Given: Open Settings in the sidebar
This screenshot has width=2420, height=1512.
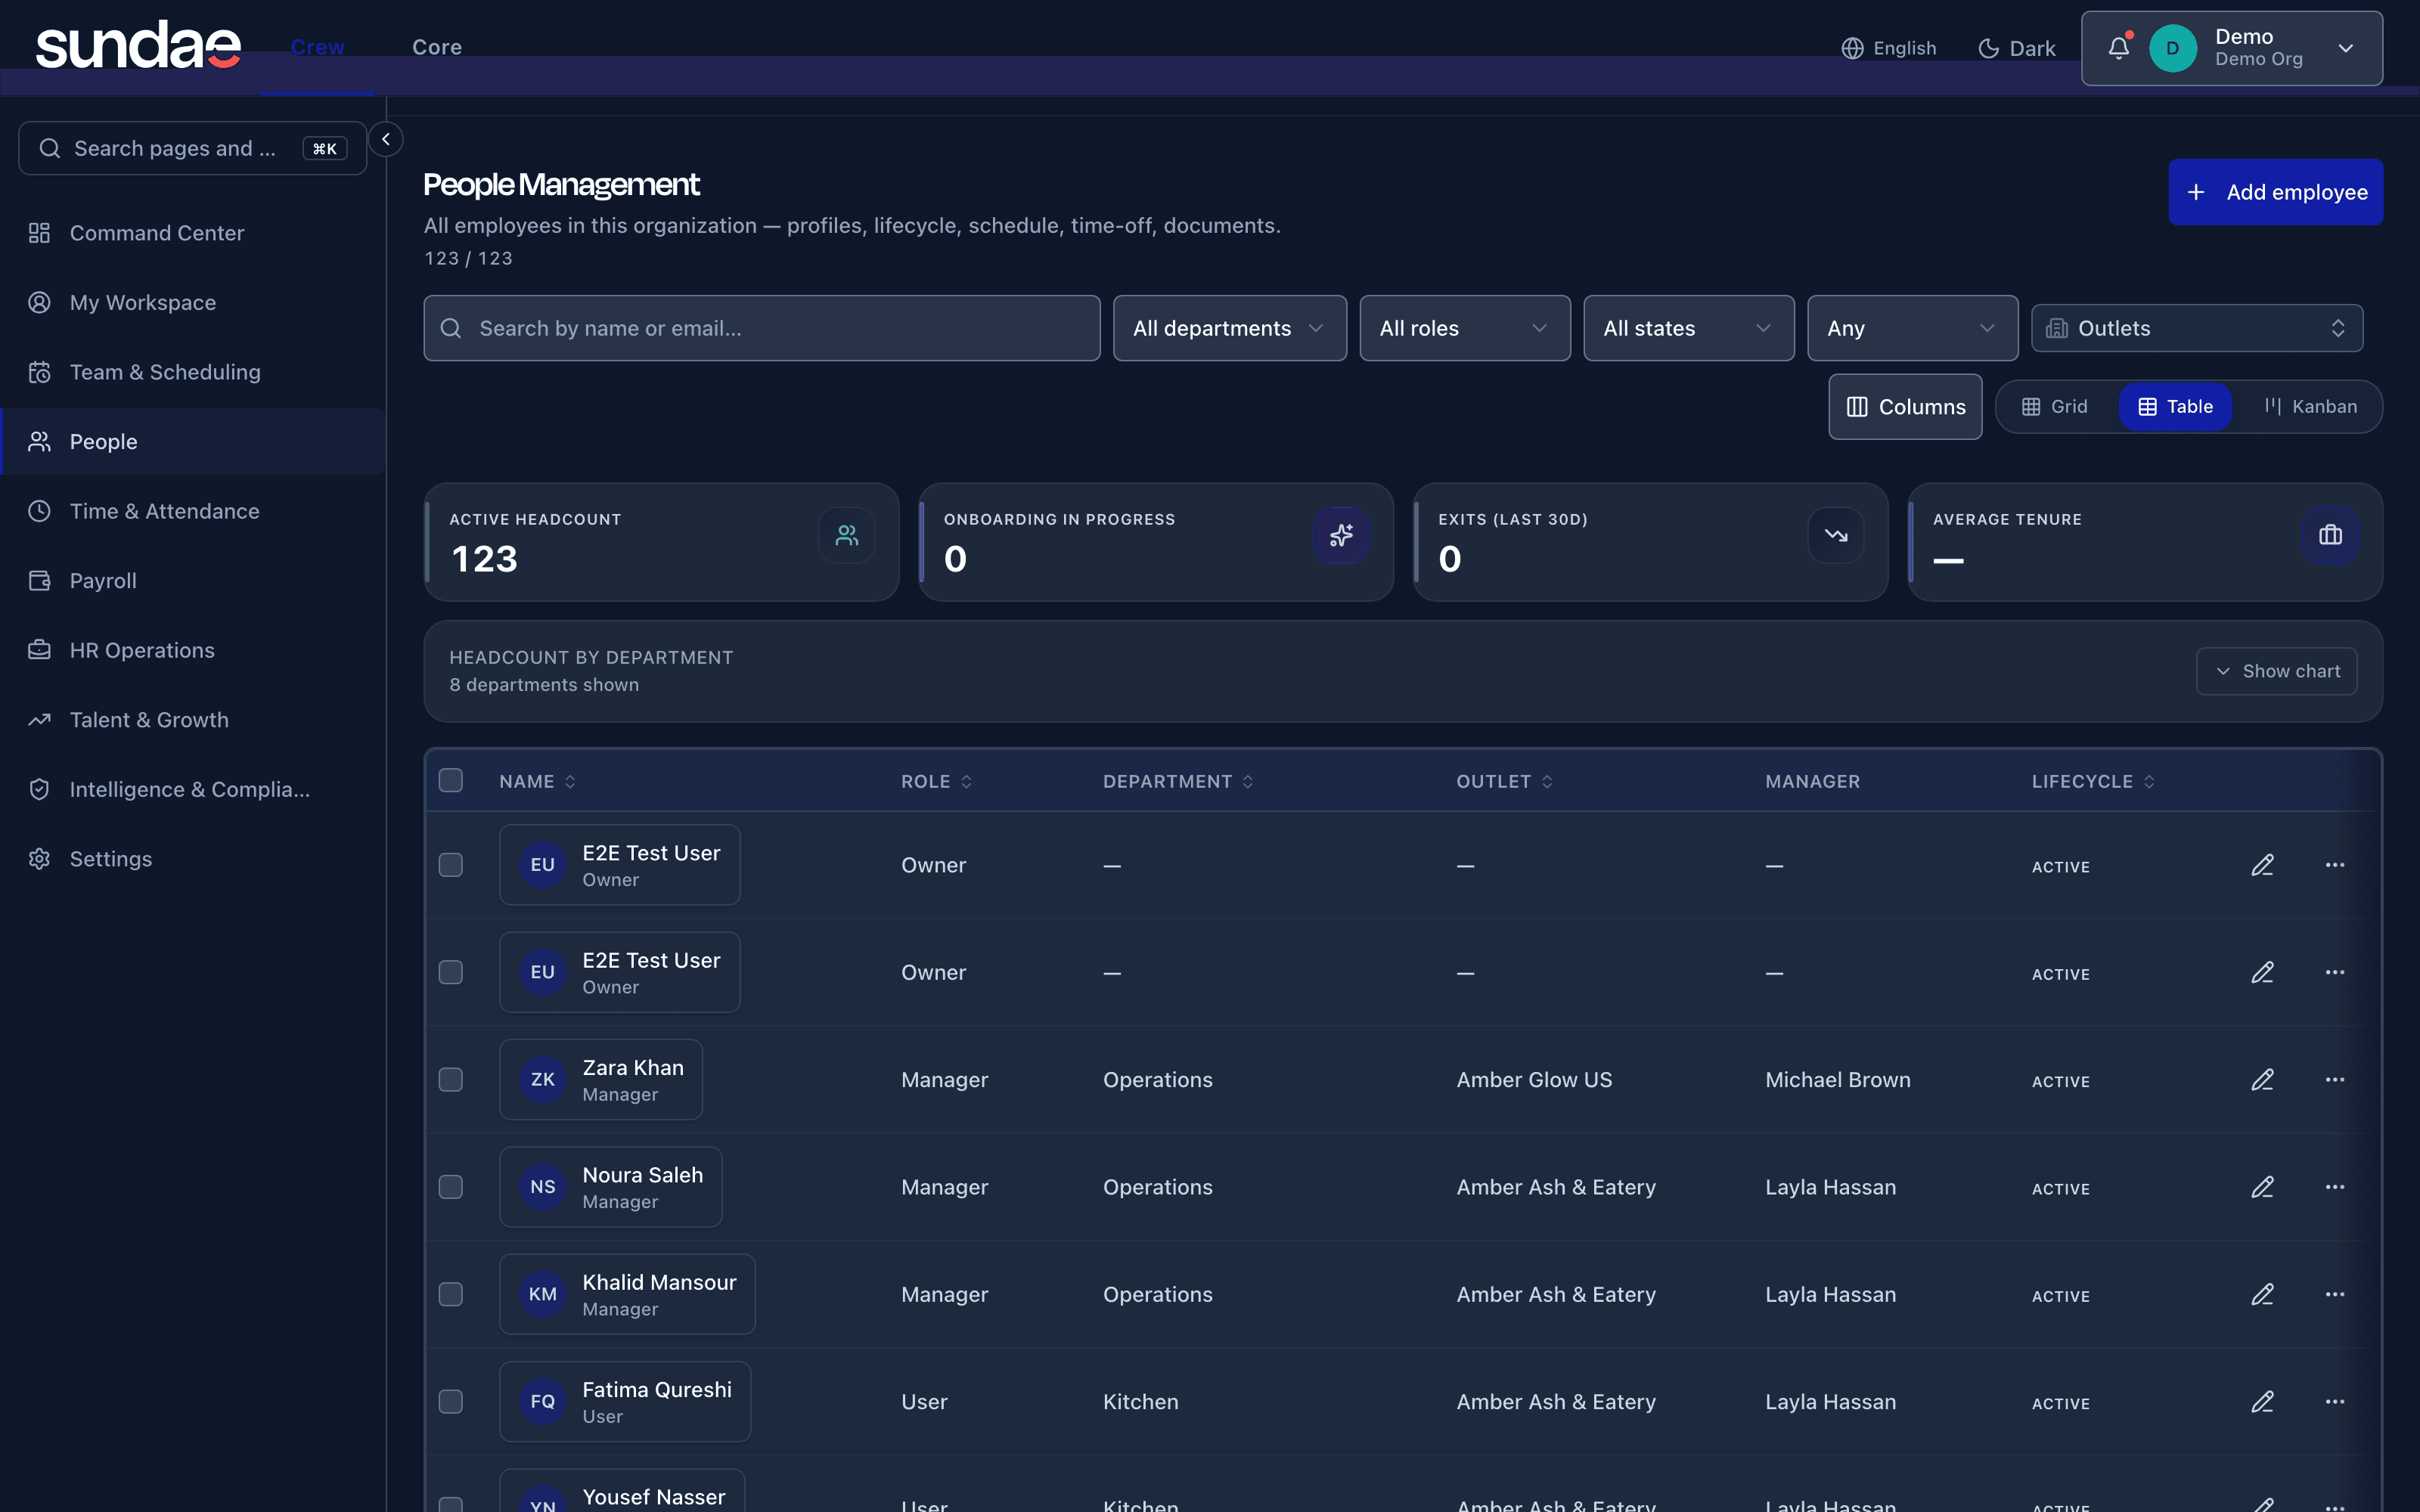Looking at the screenshot, I should 193,859.
